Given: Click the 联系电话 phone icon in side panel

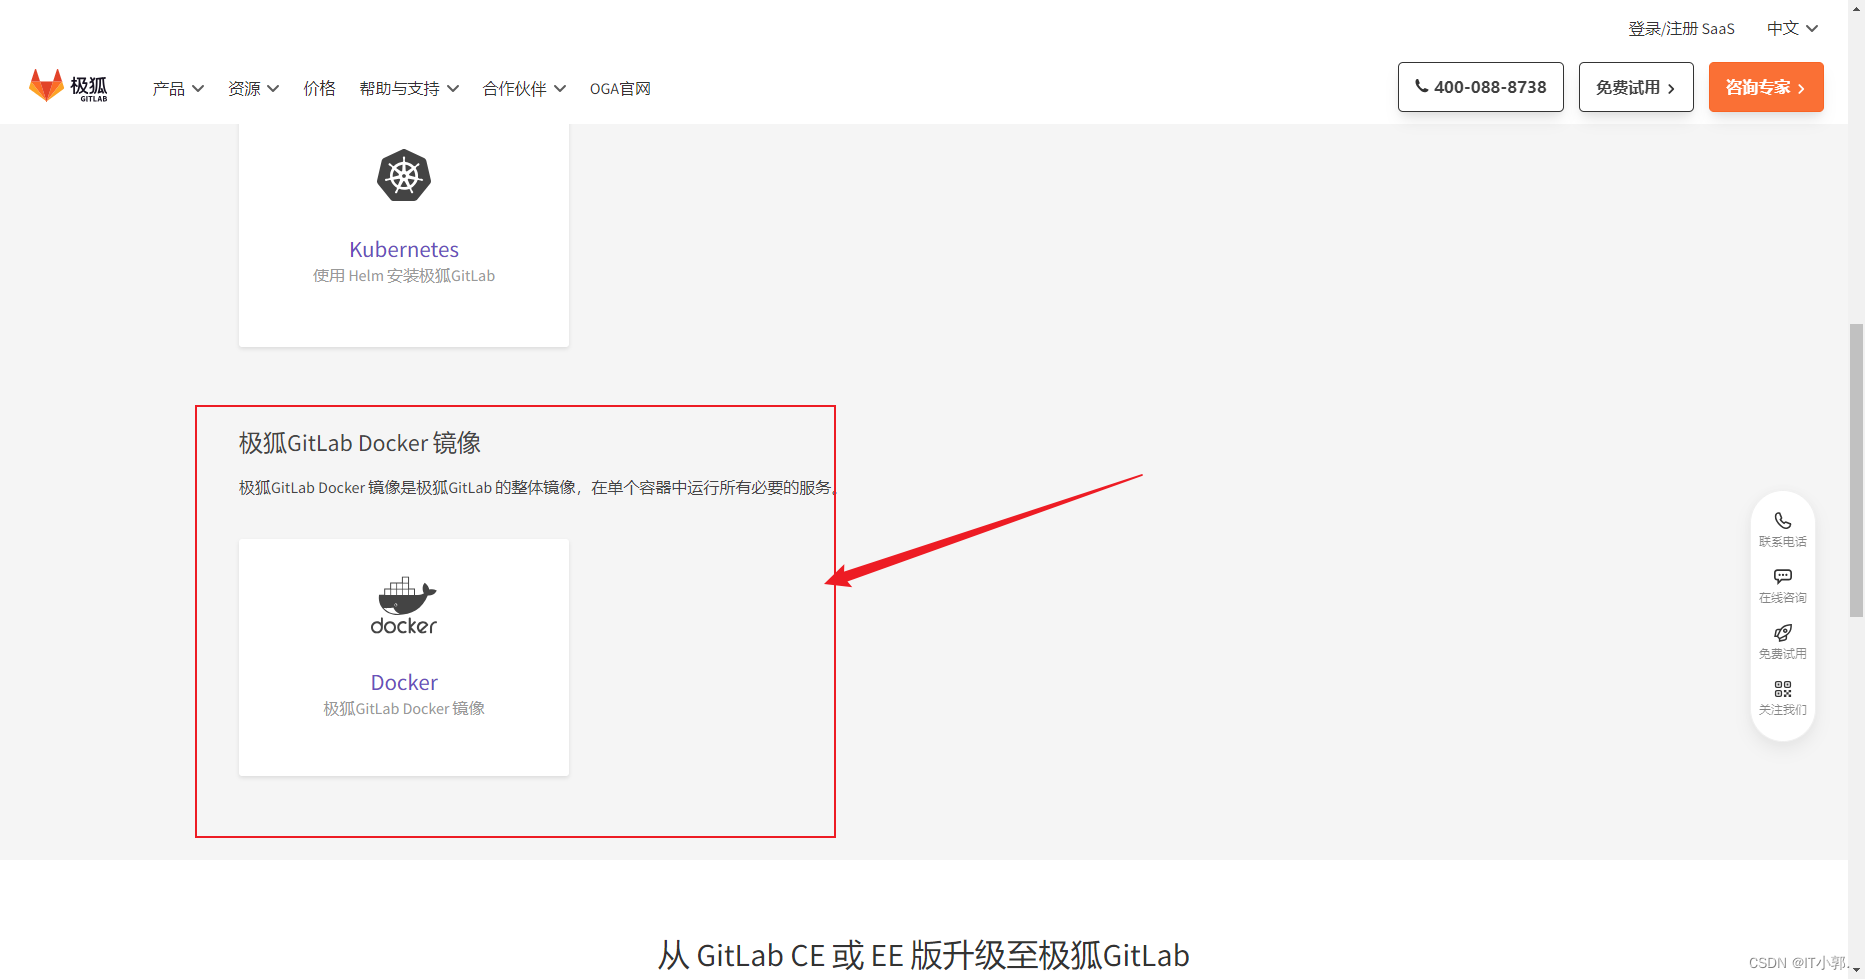Looking at the screenshot, I should click(x=1783, y=520).
